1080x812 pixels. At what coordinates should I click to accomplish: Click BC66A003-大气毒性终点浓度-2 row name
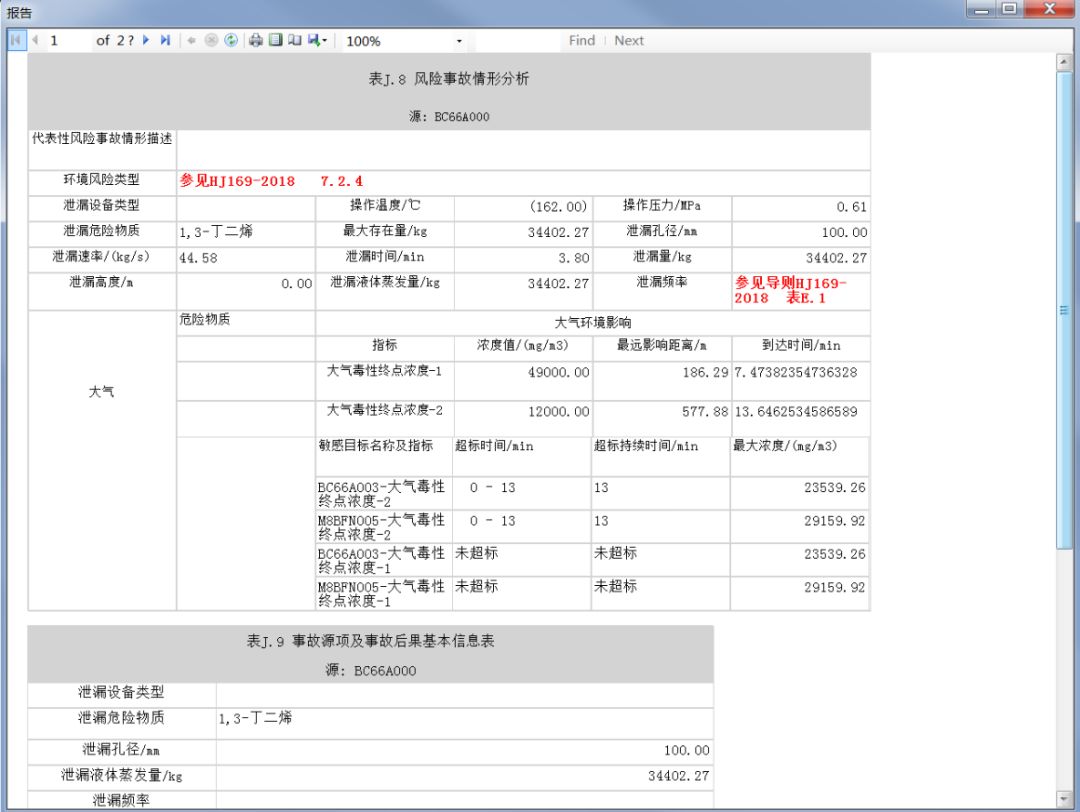pyautogui.click(x=382, y=494)
